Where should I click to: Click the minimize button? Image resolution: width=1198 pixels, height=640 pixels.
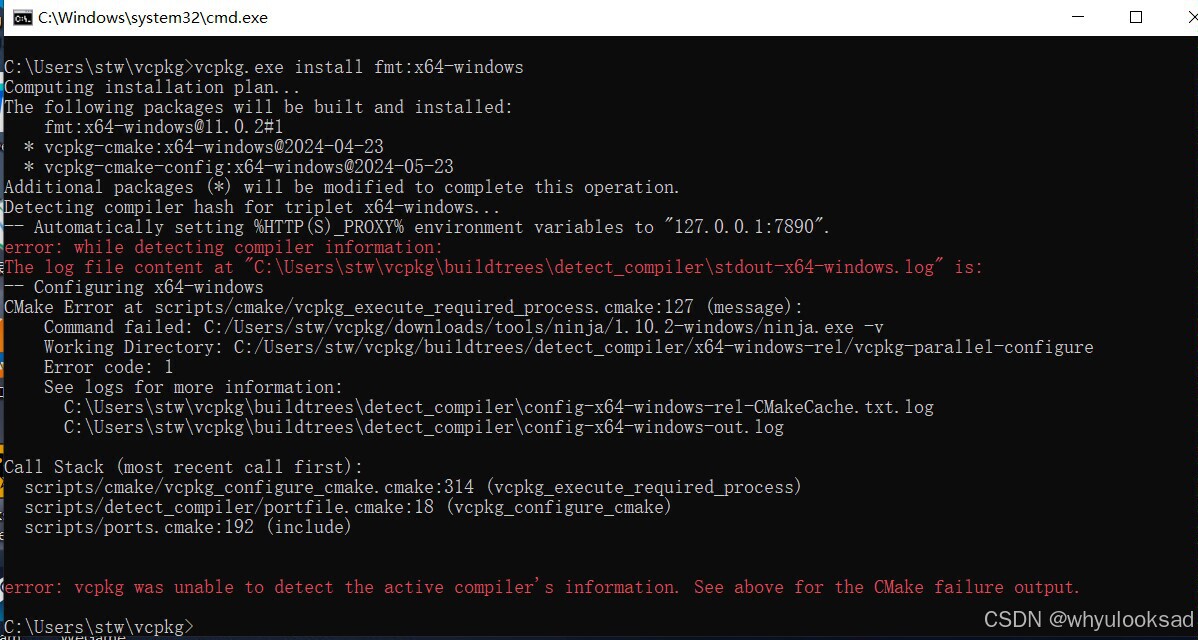(x=1076, y=17)
